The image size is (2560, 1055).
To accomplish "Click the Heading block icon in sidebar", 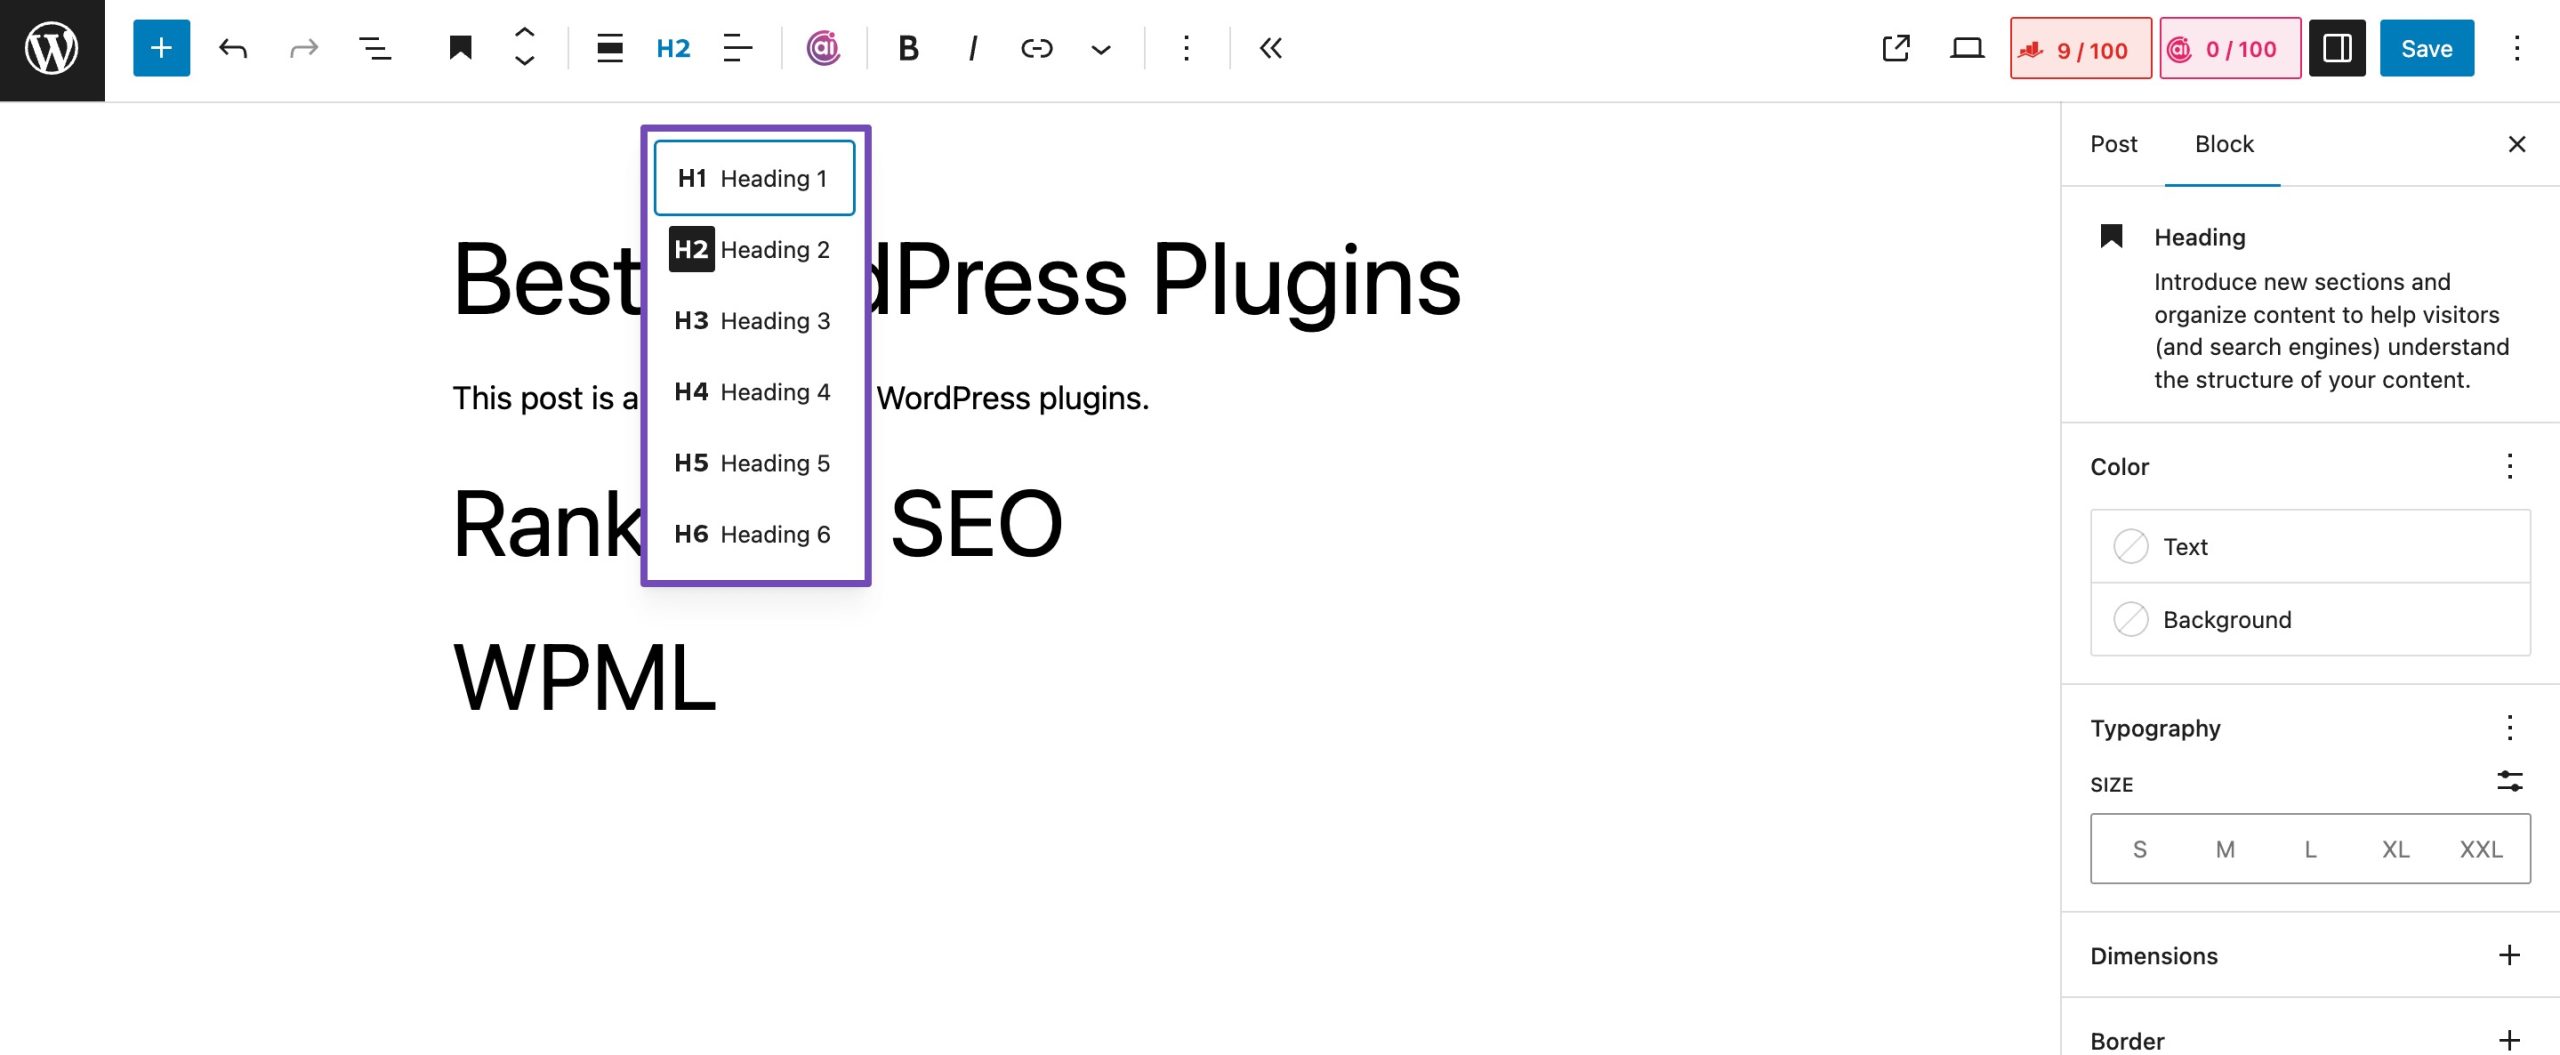I will (2111, 236).
